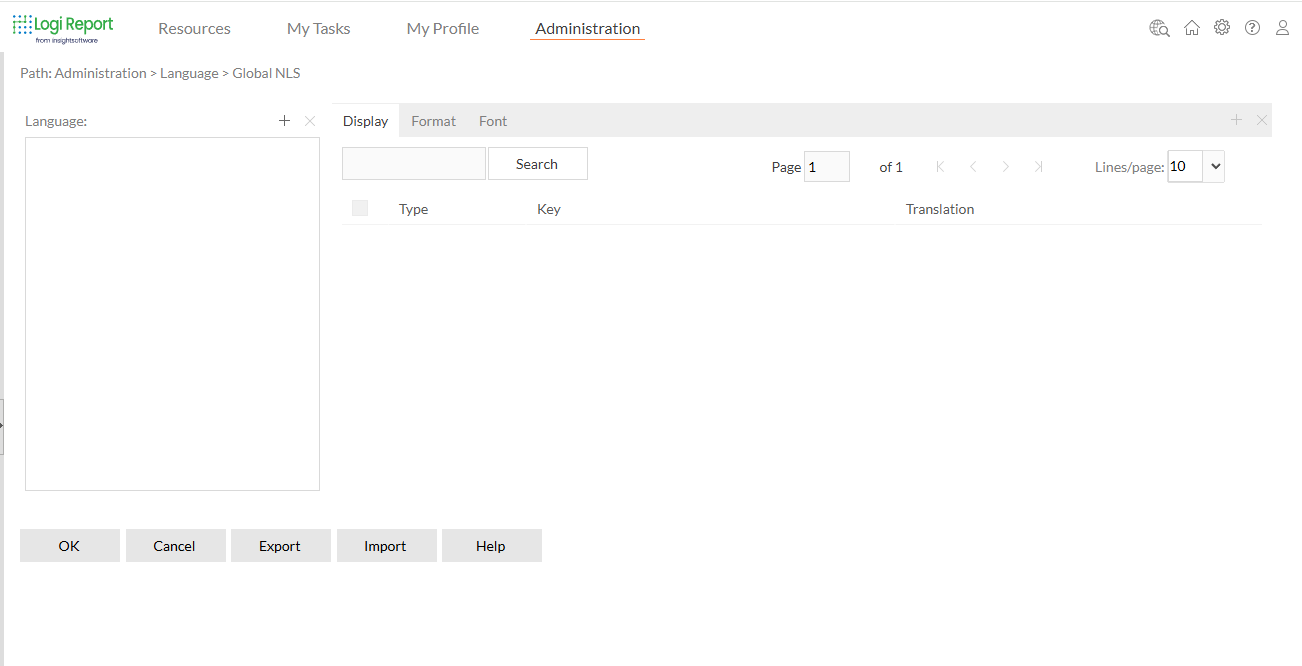Click the Import button
Viewport: 1302px width, 666px height.
[386, 545]
